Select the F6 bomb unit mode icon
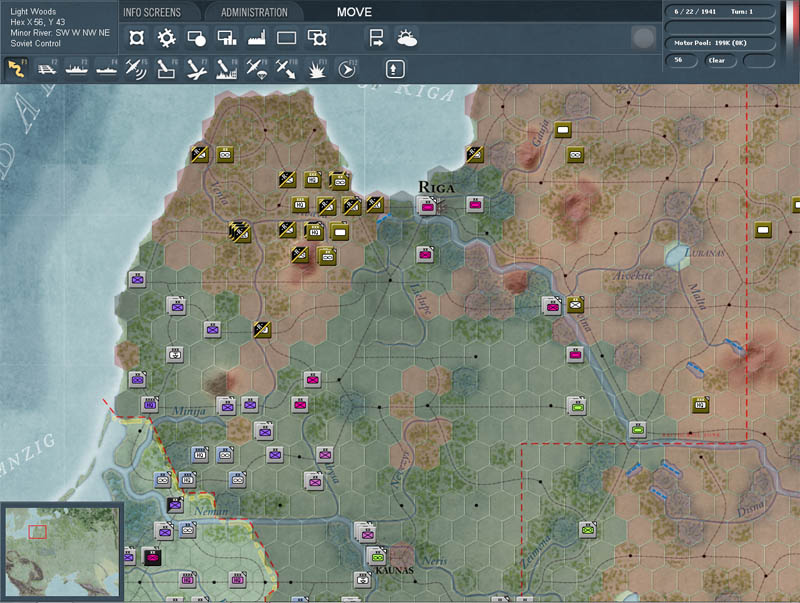 click(166, 69)
